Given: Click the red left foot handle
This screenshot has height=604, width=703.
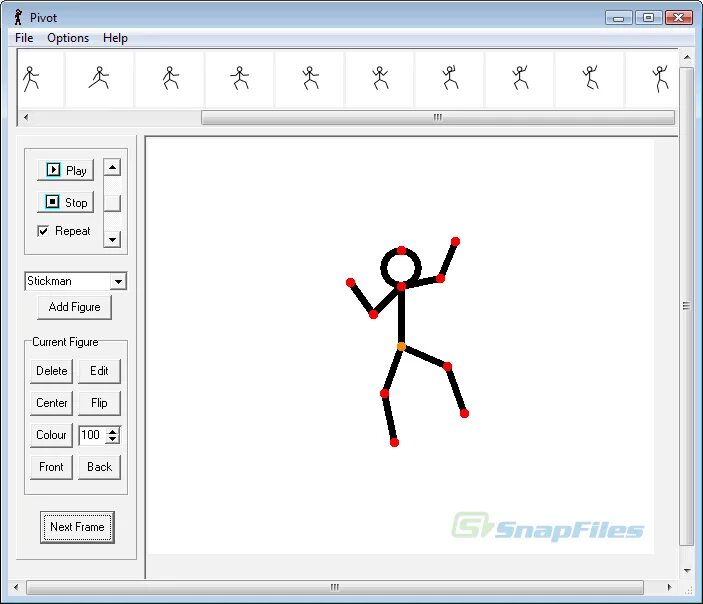Looking at the screenshot, I should (394, 443).
